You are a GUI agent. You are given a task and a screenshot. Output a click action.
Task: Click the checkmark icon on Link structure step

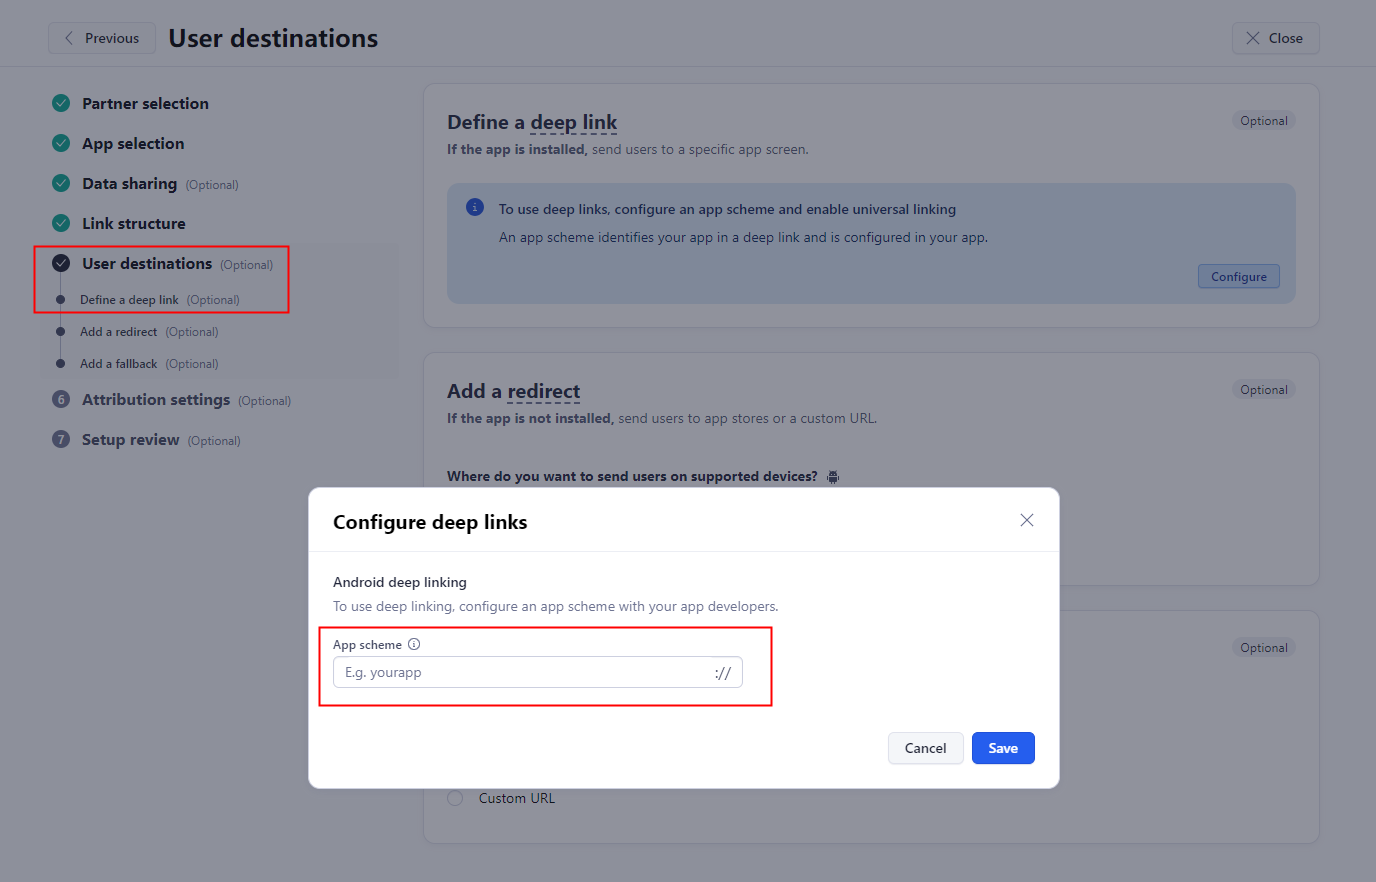[60, 223]
